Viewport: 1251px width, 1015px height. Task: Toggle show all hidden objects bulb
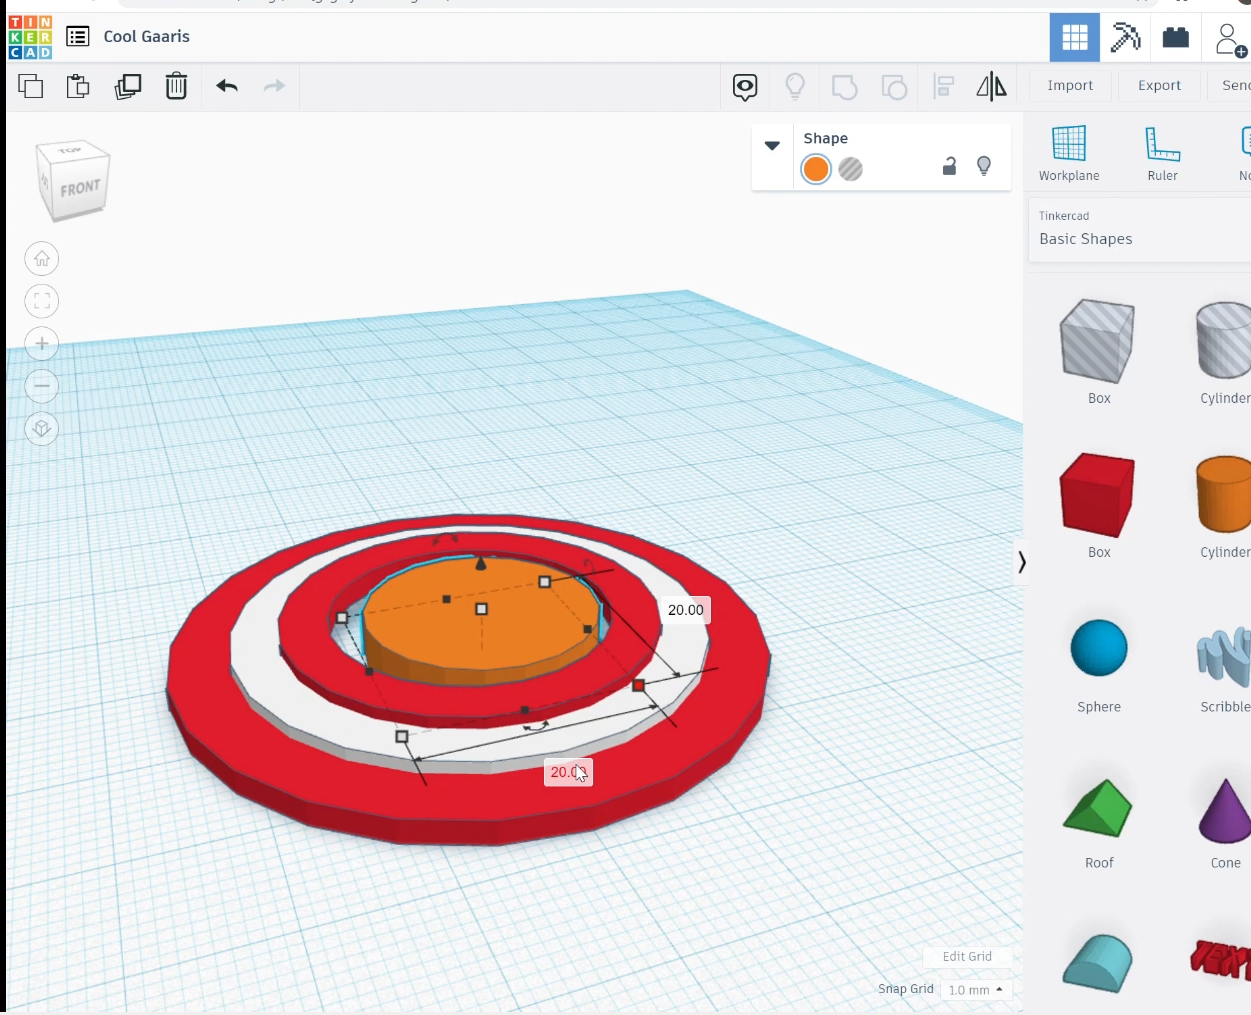tap(795, 87)
